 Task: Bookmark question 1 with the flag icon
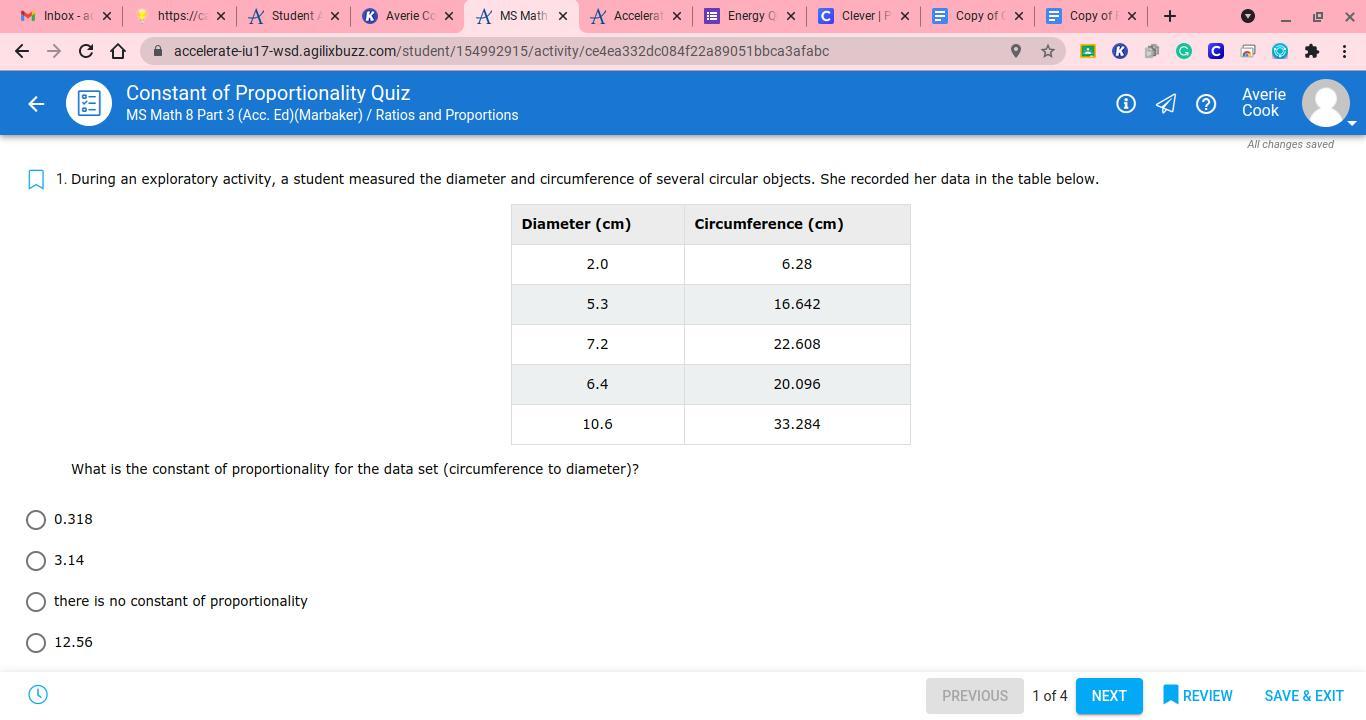click(36, 180)
